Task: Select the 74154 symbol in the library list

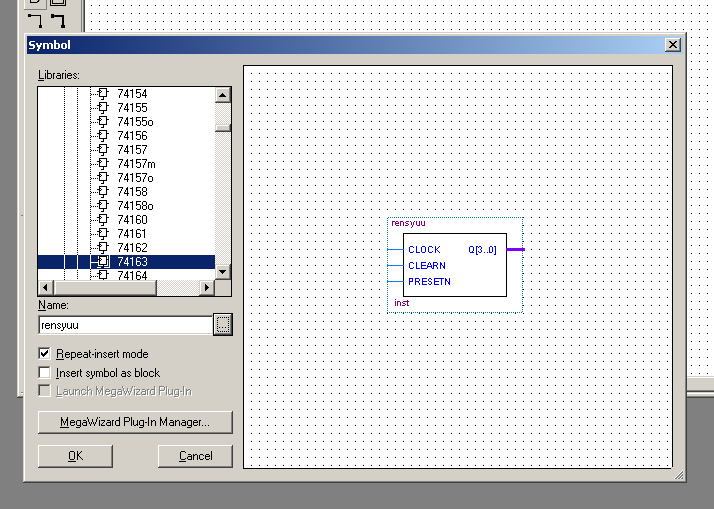Action: point(132,94)
